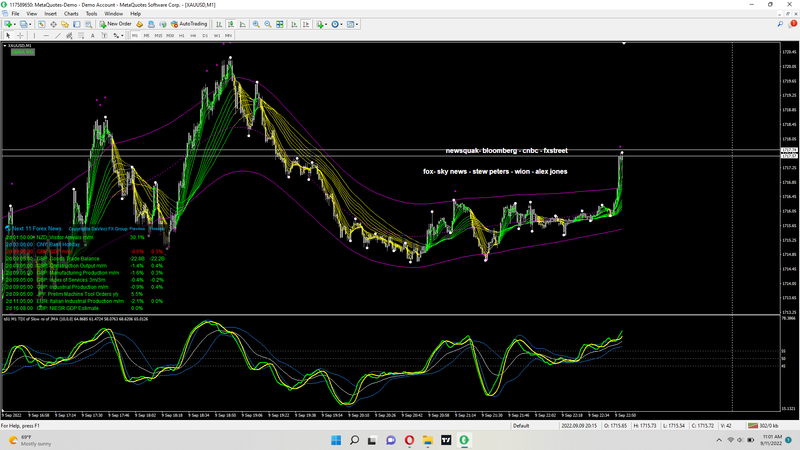The width and height of the screenshot is (800, 450).
Task: Draw a vertical line tool
Action: tap(34, 36)
